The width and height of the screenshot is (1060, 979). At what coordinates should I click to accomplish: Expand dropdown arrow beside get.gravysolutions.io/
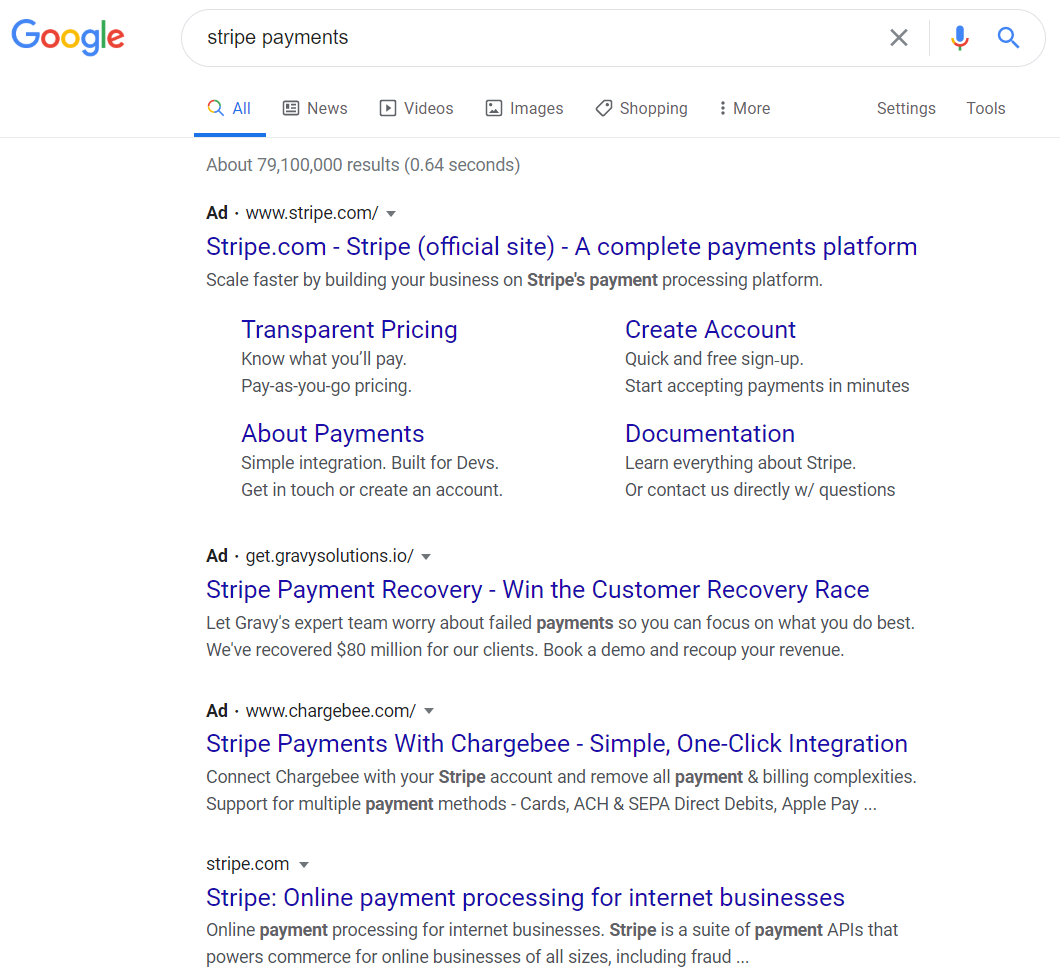point(426,556)
